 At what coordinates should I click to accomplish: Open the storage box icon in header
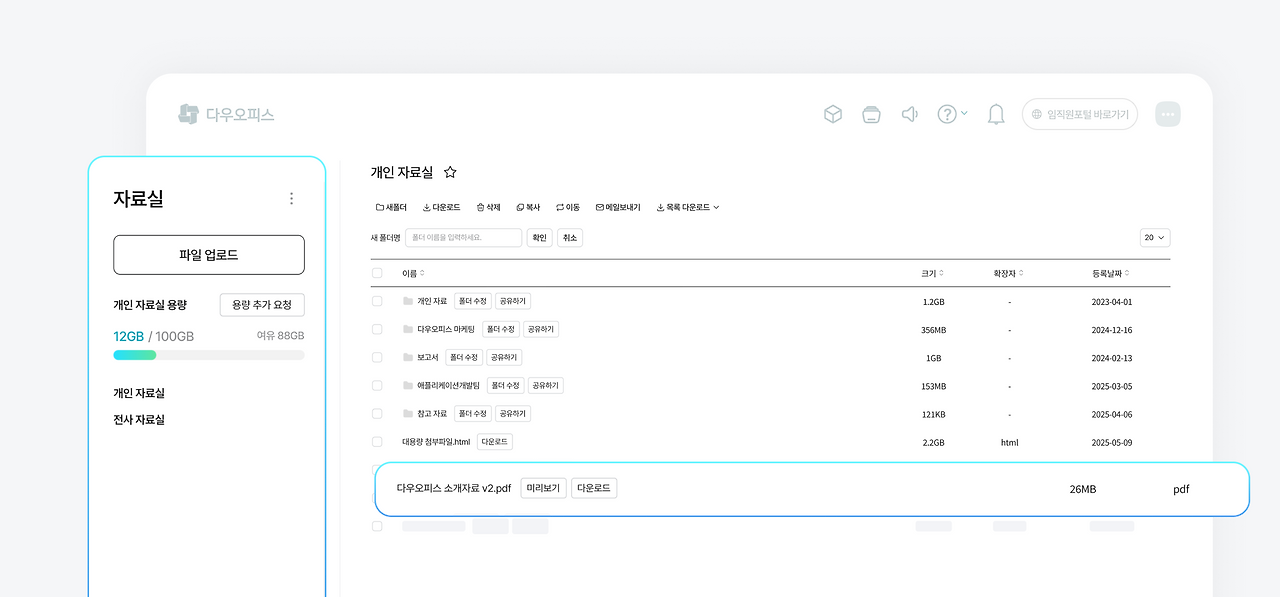click(871, 114)
